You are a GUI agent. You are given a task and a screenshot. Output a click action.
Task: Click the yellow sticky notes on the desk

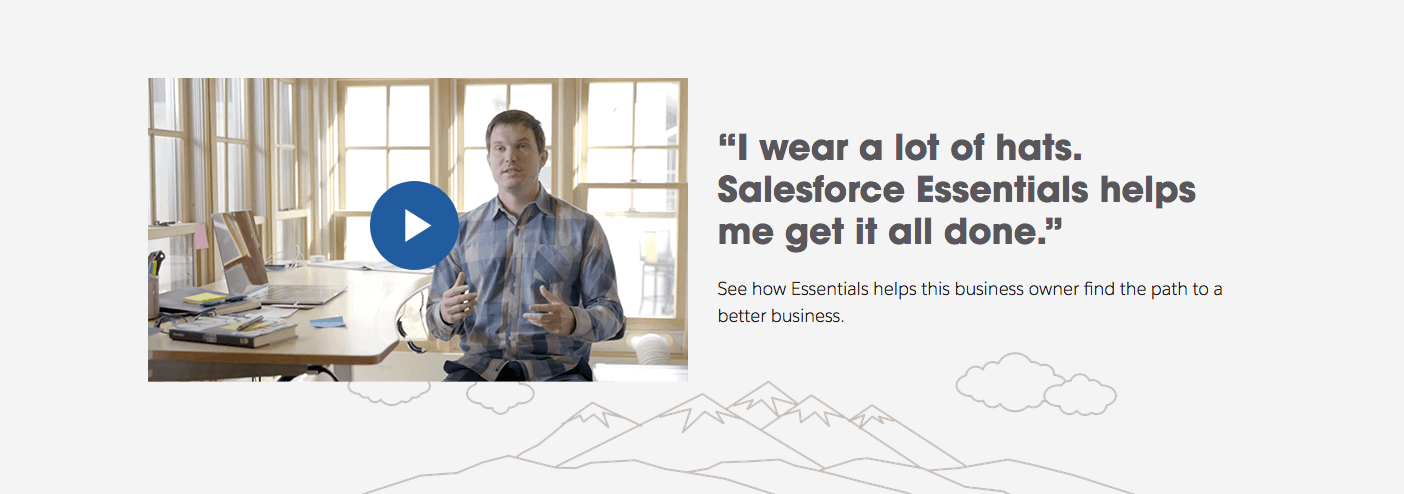[x=204, y=298]
